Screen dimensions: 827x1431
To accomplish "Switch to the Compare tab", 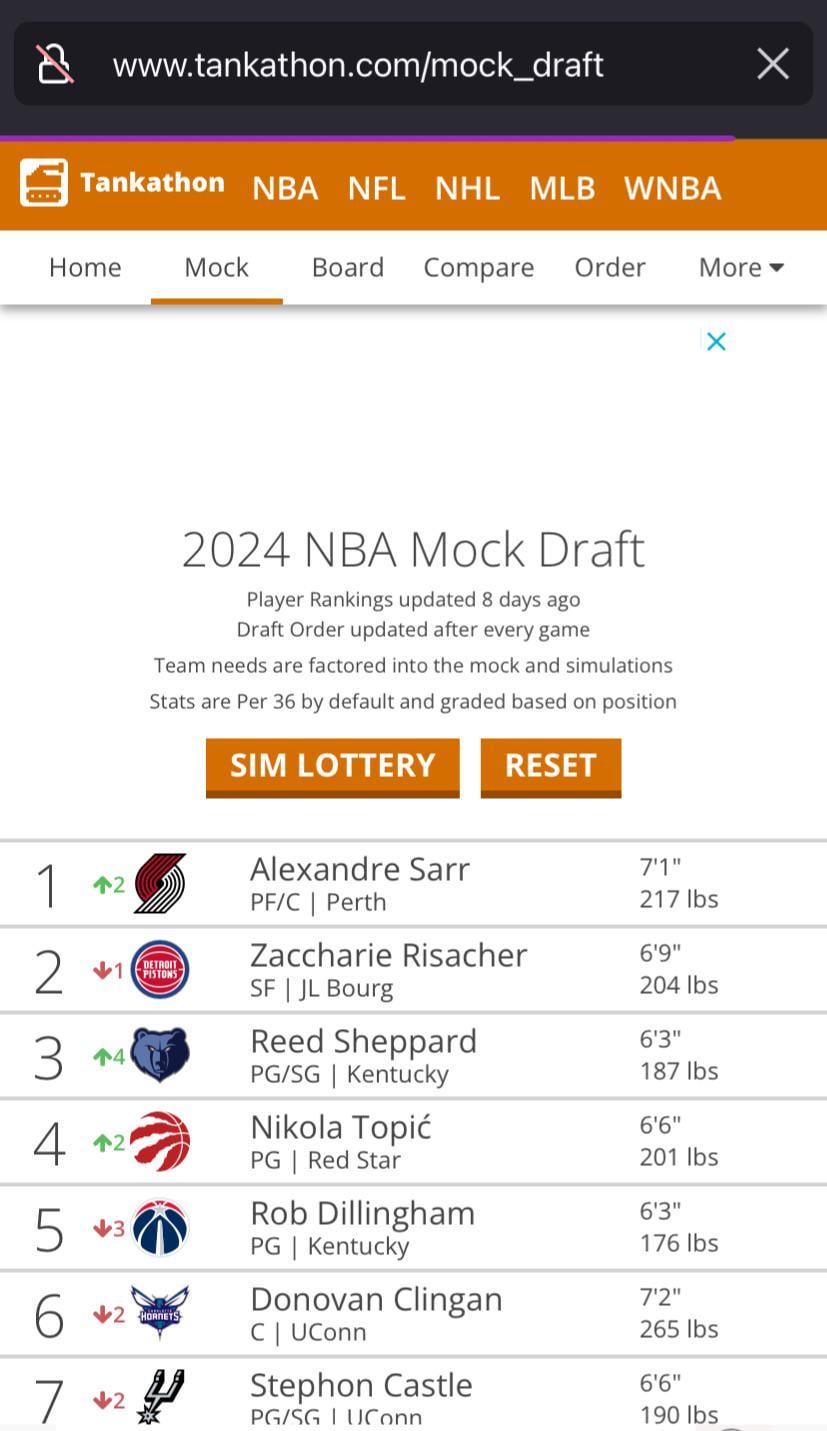I will (479, 267).
